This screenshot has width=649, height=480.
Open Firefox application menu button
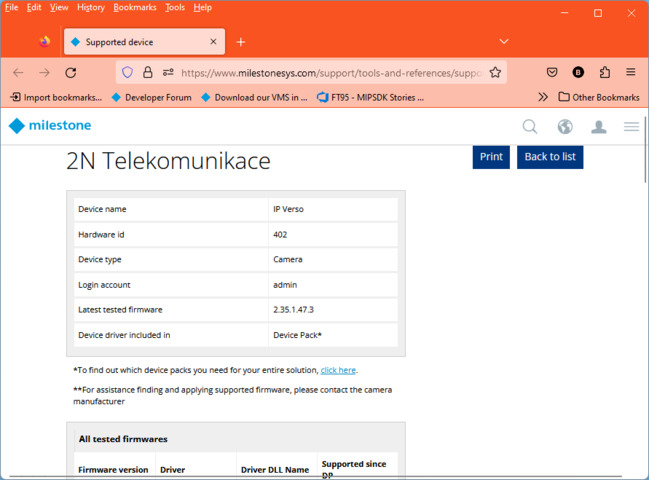631,73
